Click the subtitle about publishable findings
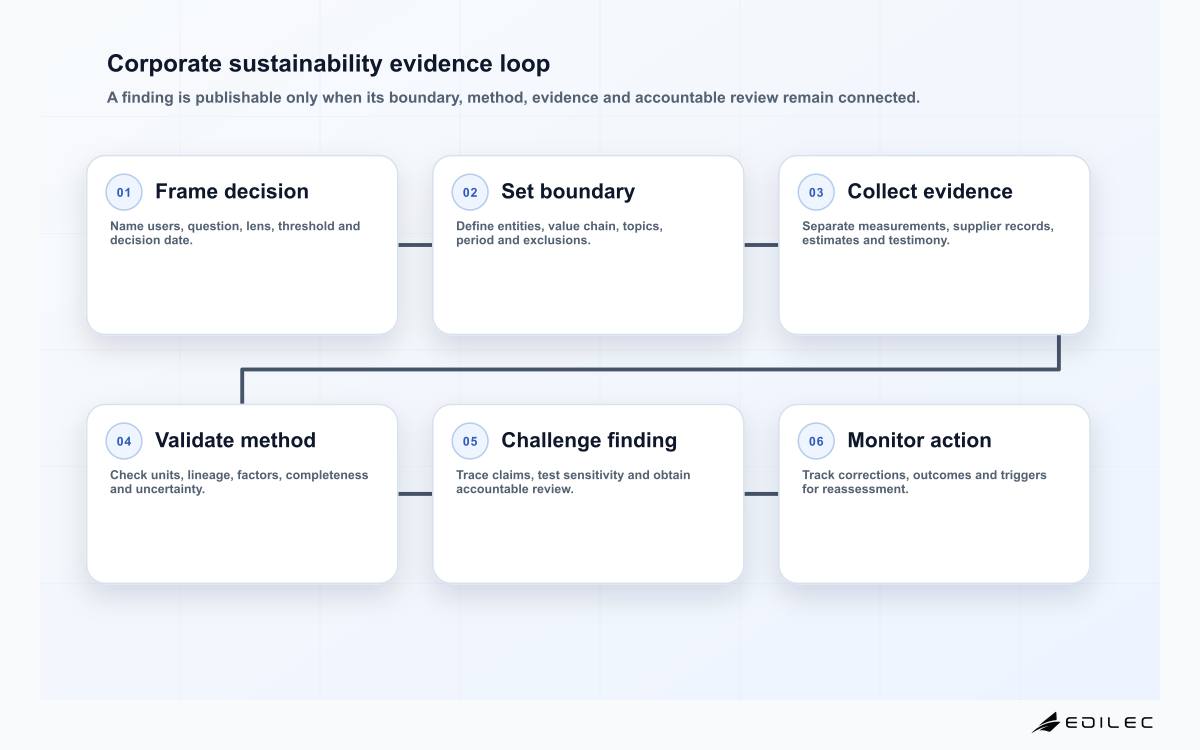Screen dimensions: 1200x750 click(513, 98)
